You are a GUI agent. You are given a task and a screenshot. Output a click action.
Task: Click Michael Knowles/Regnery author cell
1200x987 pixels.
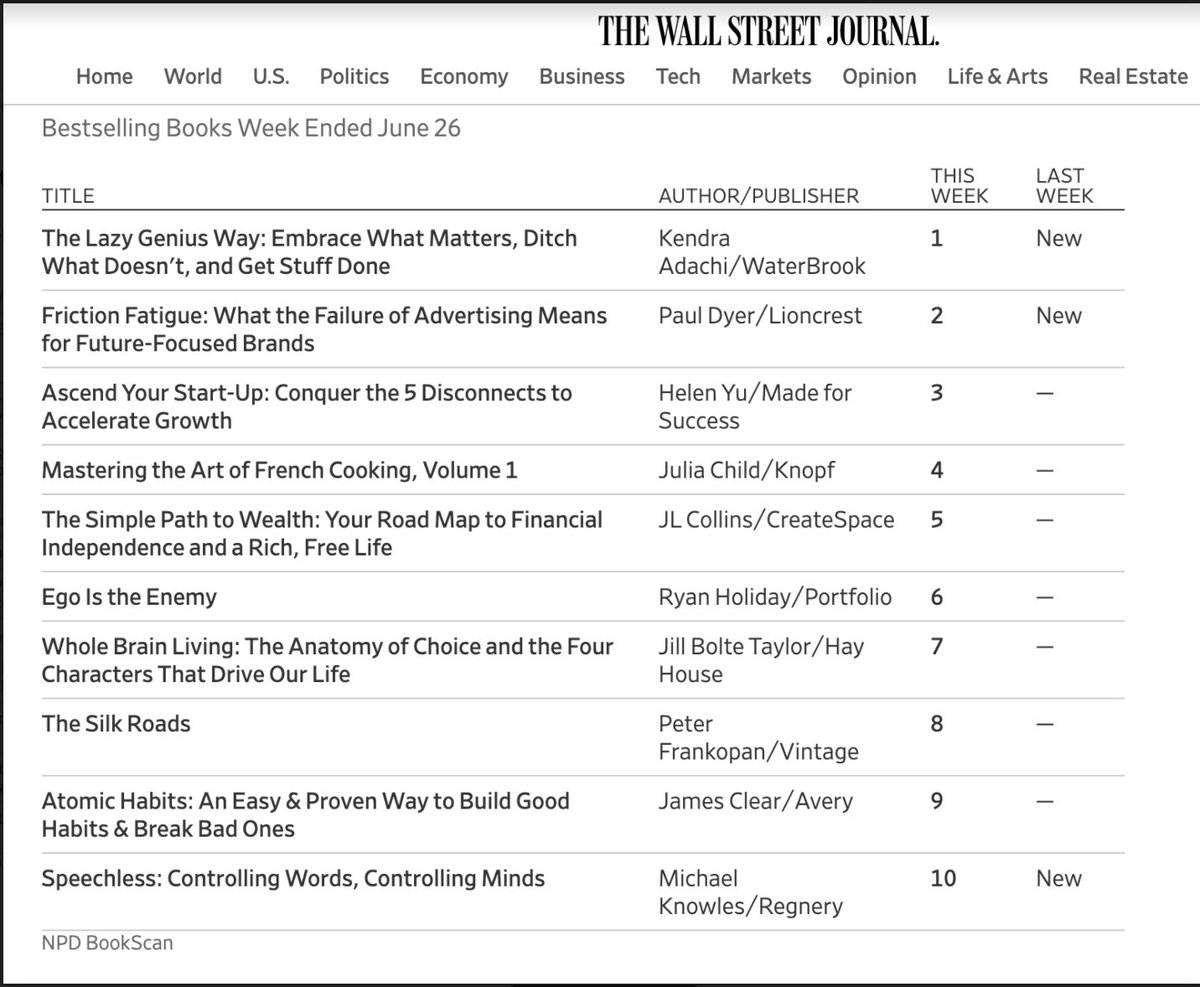tap(750, 893)
